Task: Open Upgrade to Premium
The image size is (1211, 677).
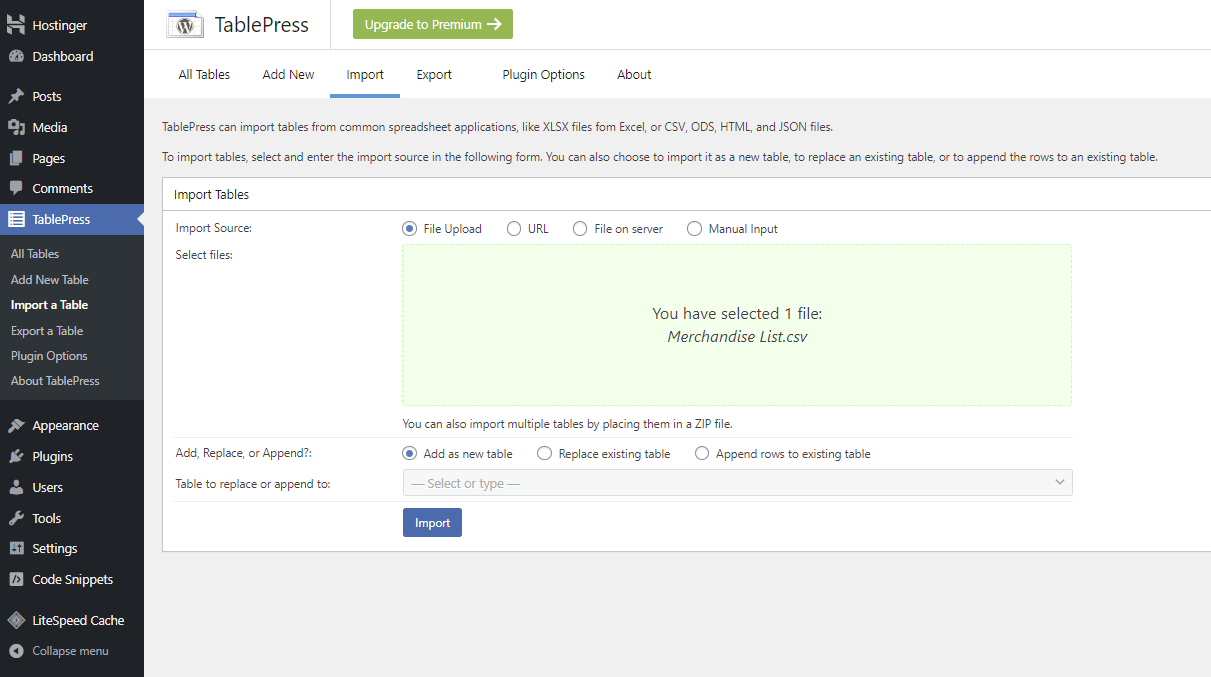Action: pyautogui.click(x=432, y=23)
